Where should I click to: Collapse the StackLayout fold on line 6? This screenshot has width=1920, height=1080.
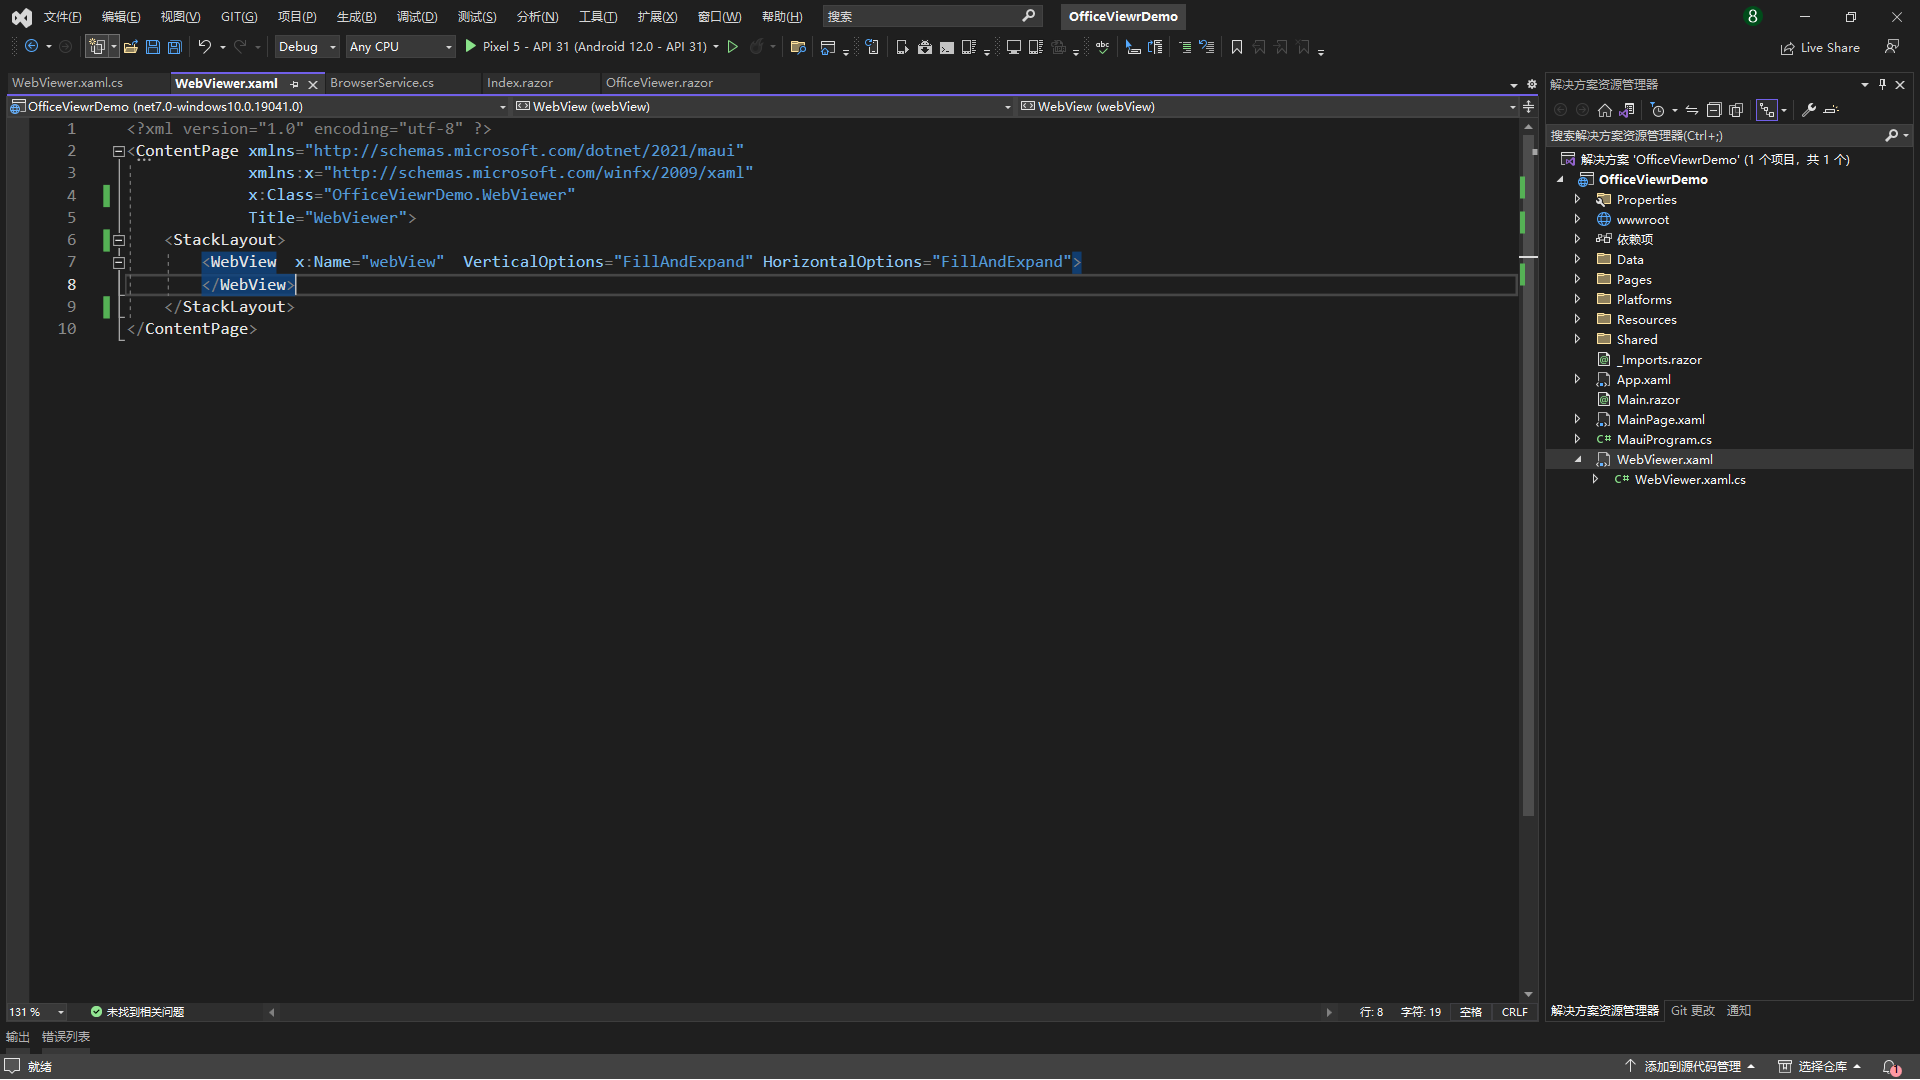point(118,240)
